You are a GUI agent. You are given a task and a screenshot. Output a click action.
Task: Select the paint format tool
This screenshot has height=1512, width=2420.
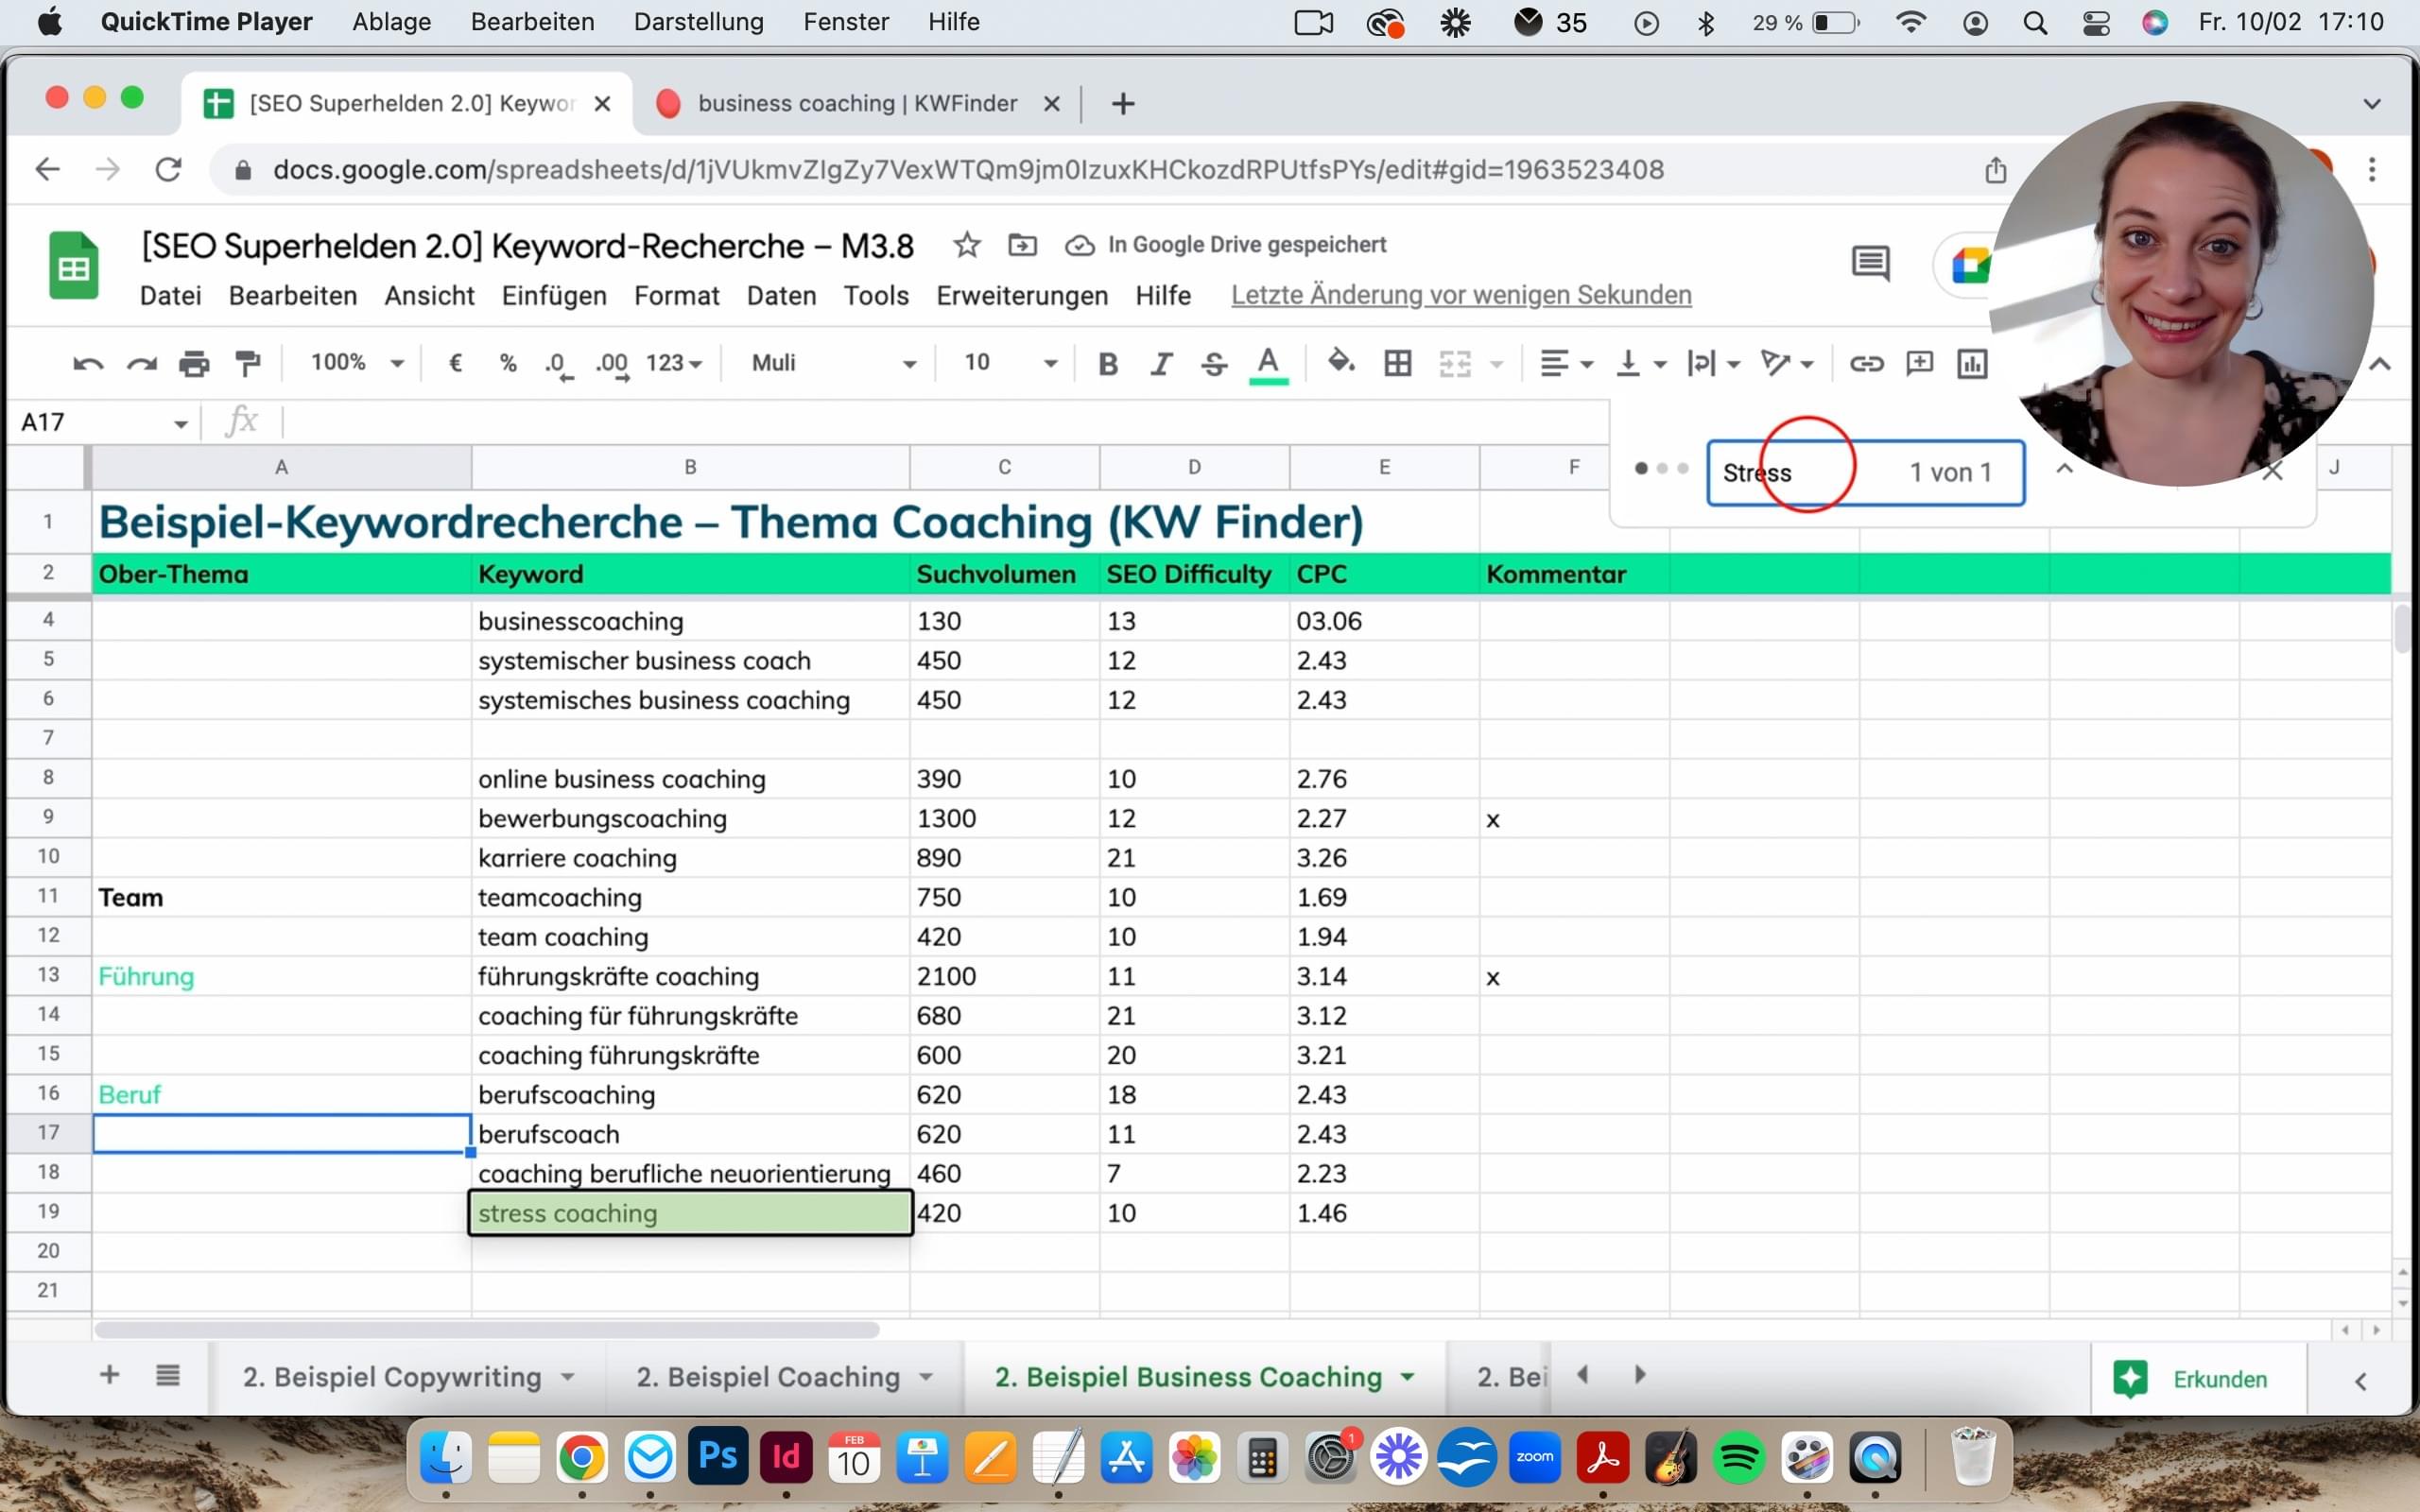coord(247,364)
